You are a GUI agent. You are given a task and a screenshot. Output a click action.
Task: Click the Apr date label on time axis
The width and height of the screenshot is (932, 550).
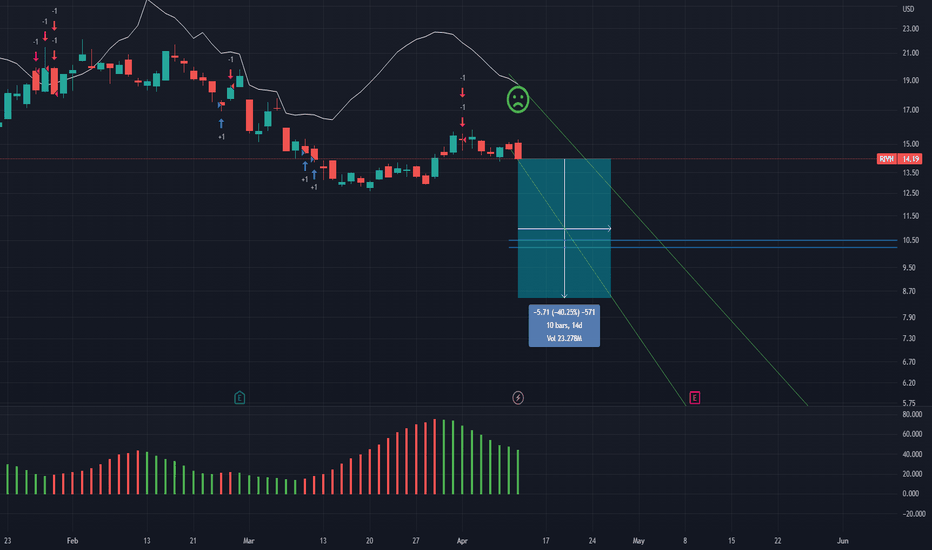tap(462, 540)
